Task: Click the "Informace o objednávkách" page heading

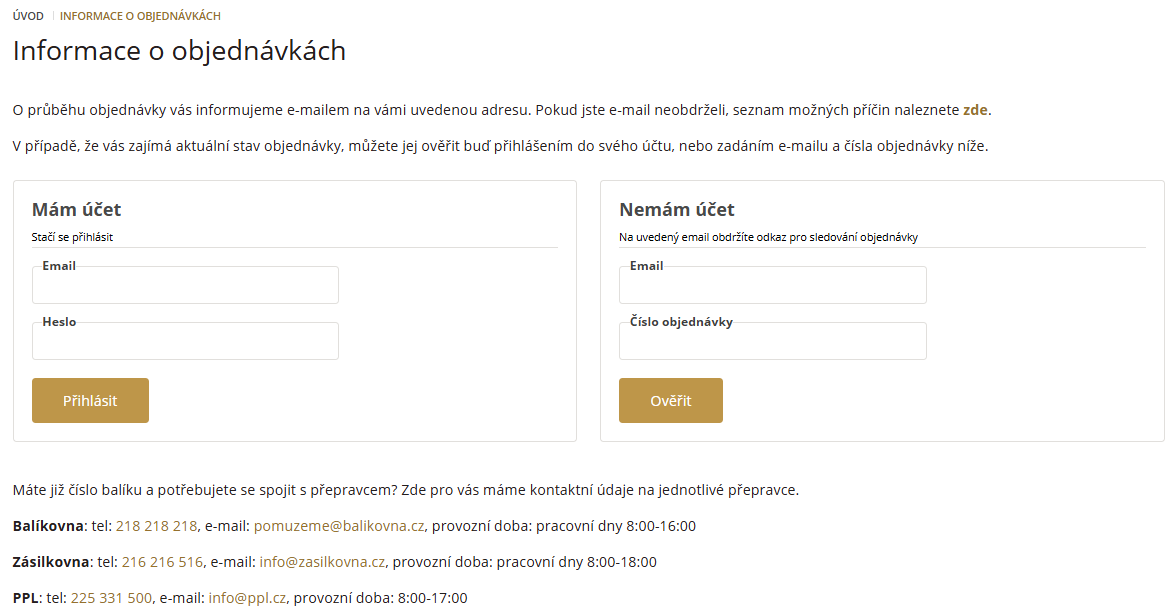Action: [x=179, y=51]
